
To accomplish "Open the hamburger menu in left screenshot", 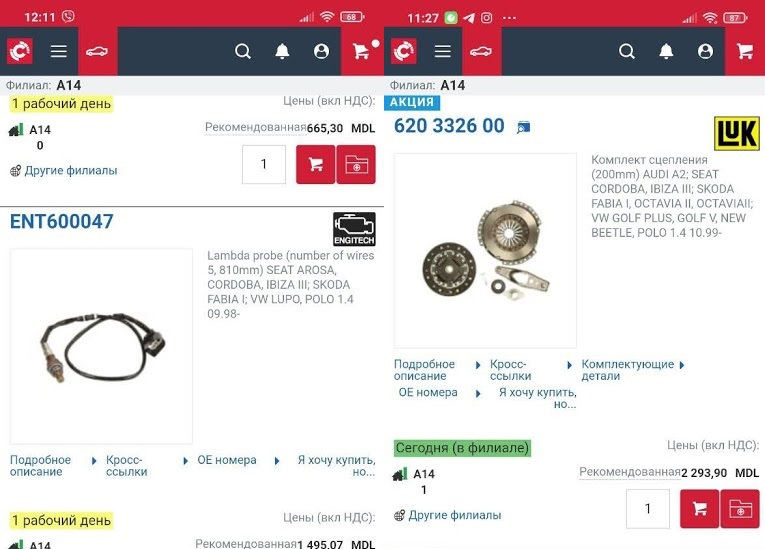I will 59,51.
